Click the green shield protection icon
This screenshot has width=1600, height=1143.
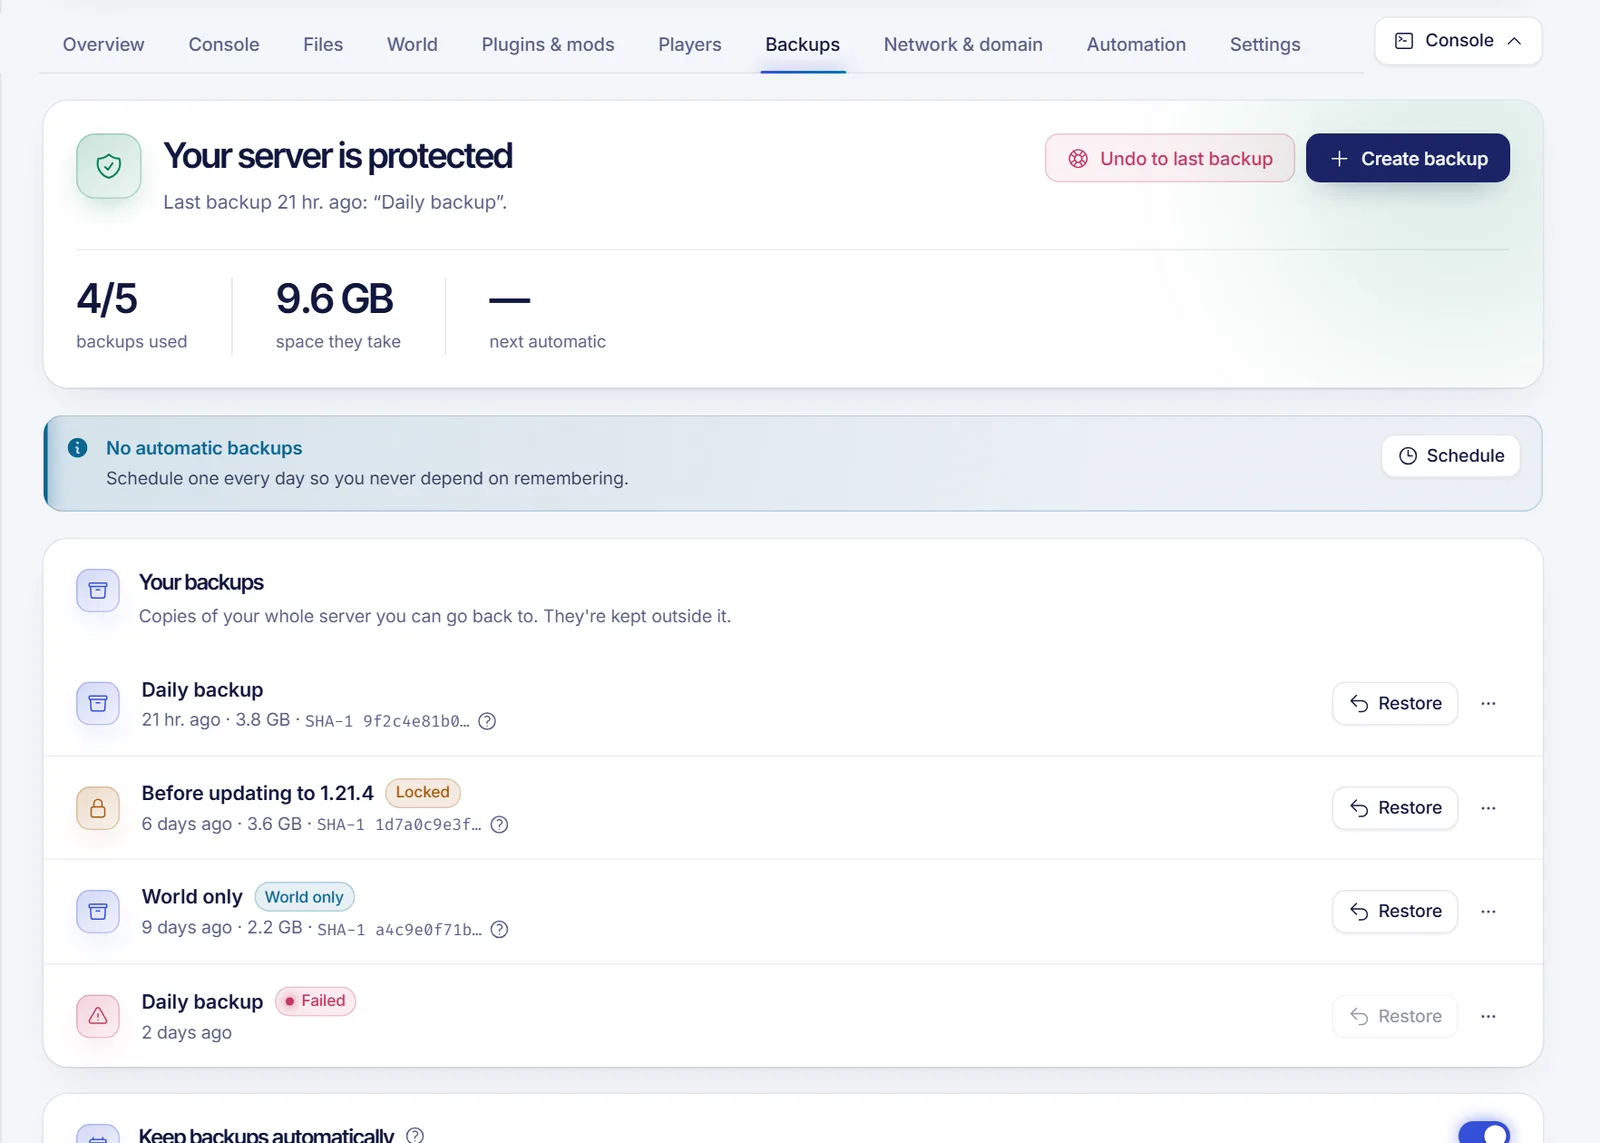click(109, 166)
